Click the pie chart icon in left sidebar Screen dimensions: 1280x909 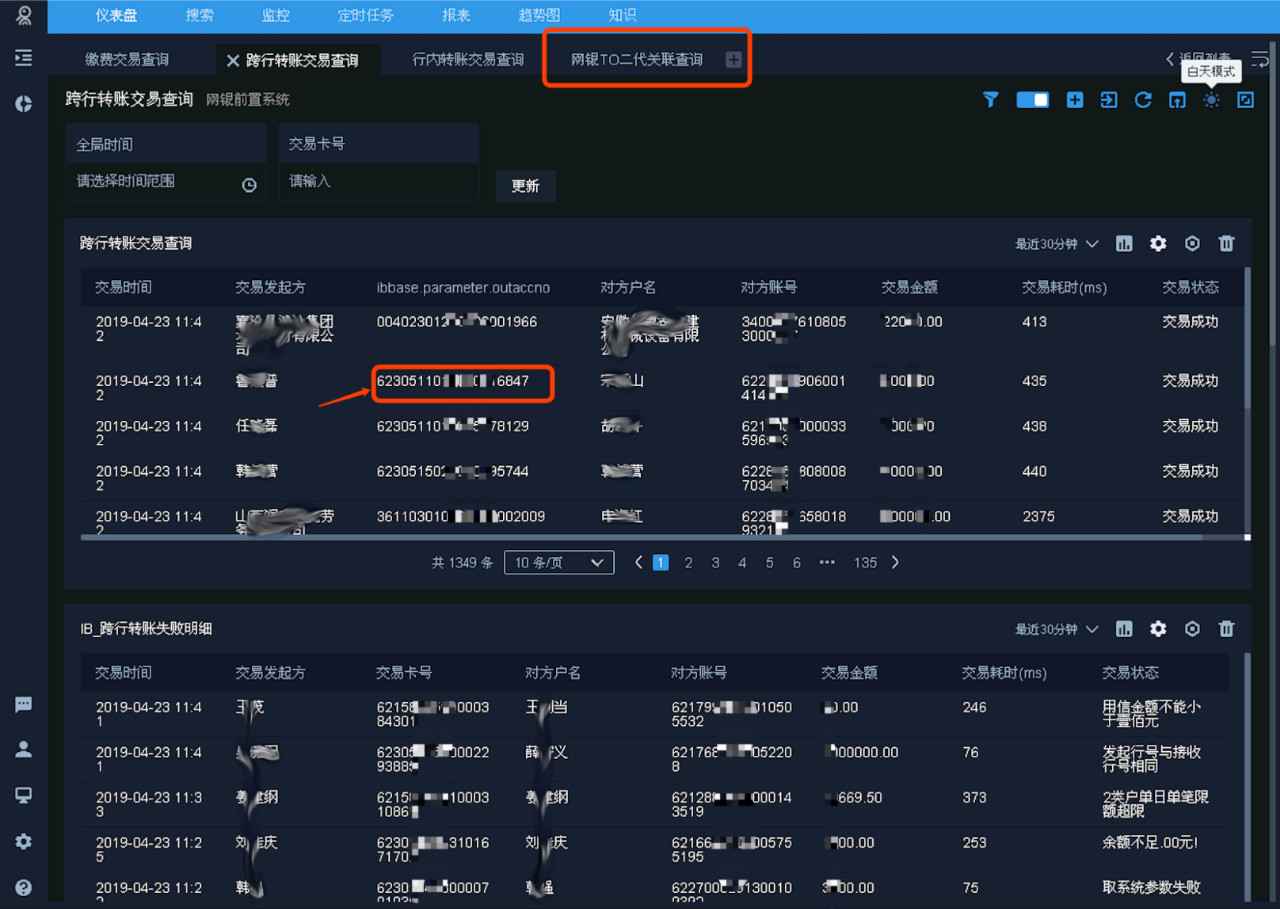point(23,104)
